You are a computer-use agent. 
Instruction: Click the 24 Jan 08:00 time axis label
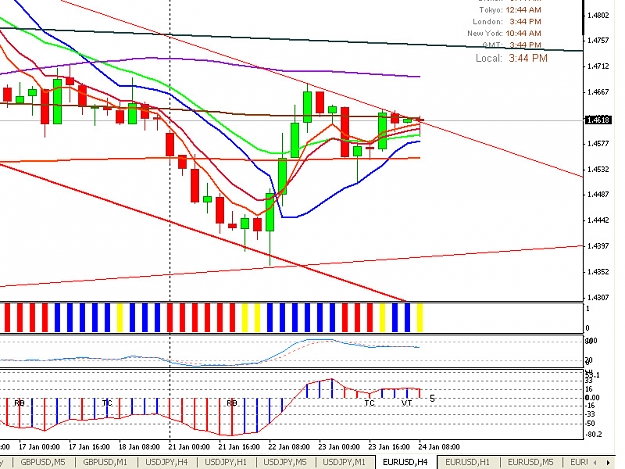439,447
